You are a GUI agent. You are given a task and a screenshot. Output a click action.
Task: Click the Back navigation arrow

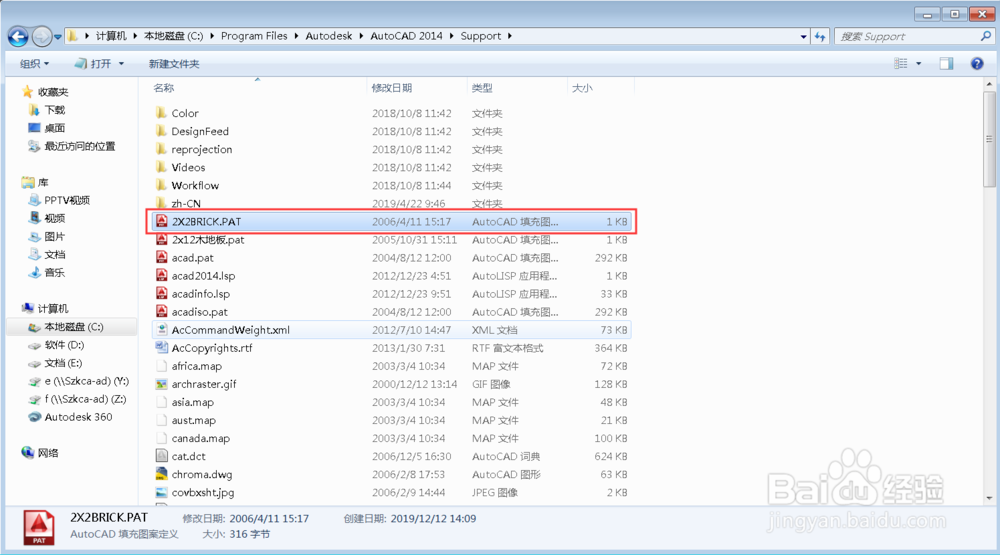click(18, 37)
